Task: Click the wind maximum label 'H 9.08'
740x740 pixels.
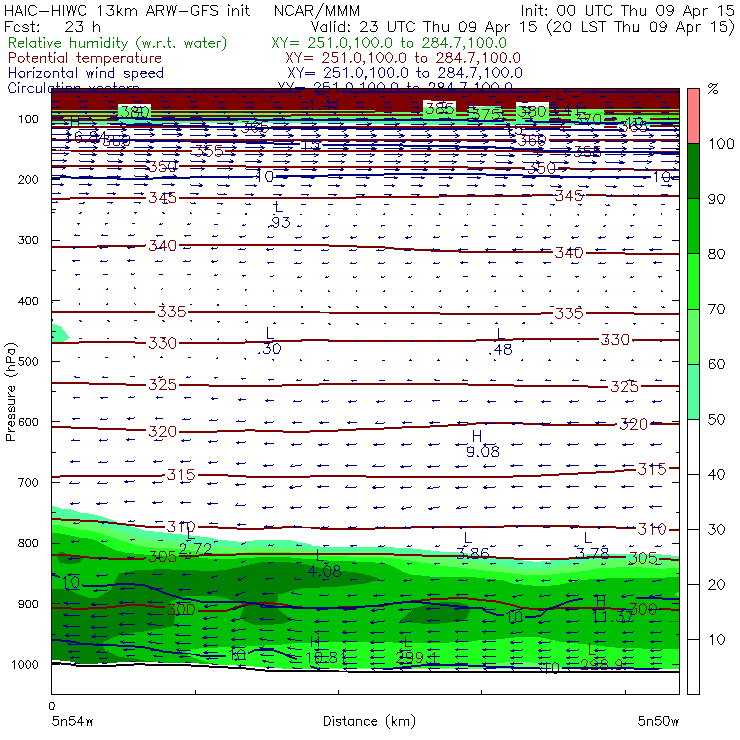Action: [x=482, y=444]
